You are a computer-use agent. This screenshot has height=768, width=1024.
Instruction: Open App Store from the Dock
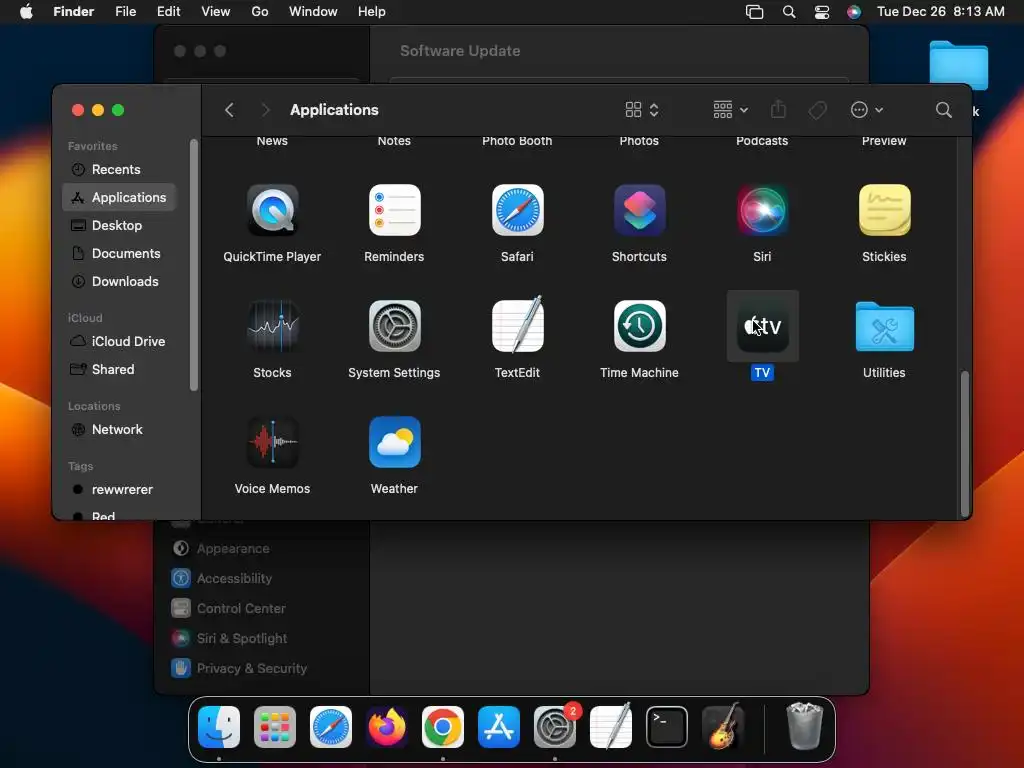[x=499, y=727]
